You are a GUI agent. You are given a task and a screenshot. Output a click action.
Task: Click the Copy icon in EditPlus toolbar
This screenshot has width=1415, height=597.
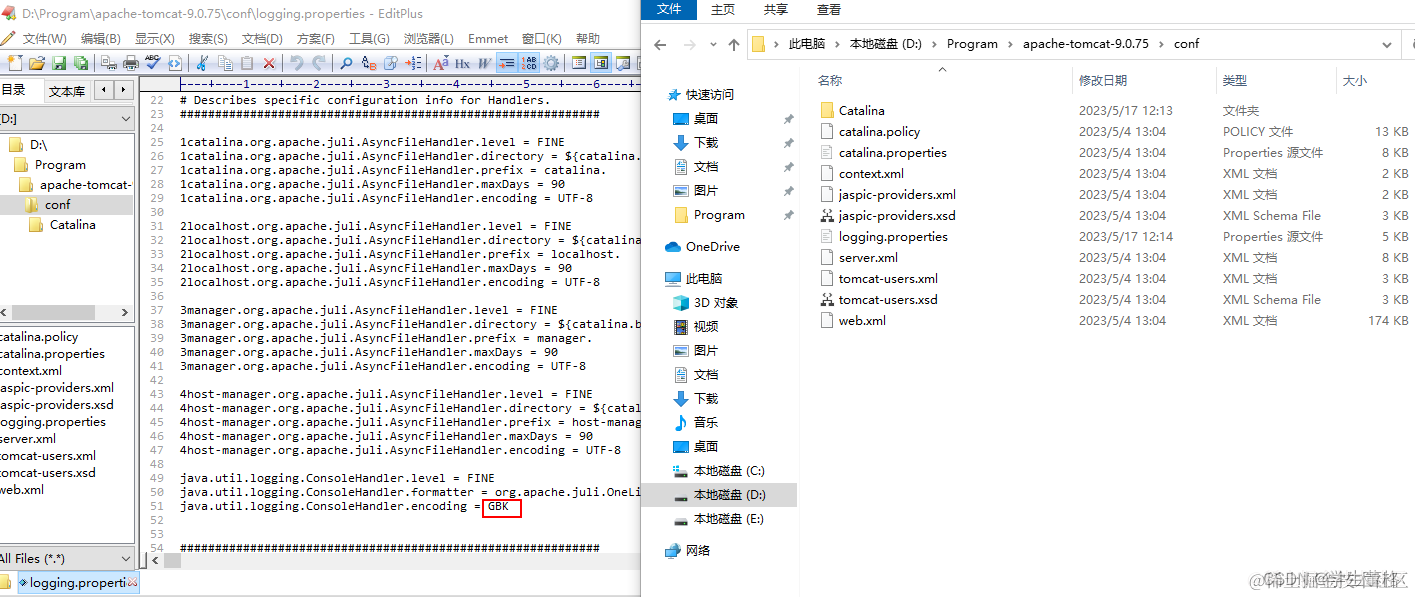[225, 63]
